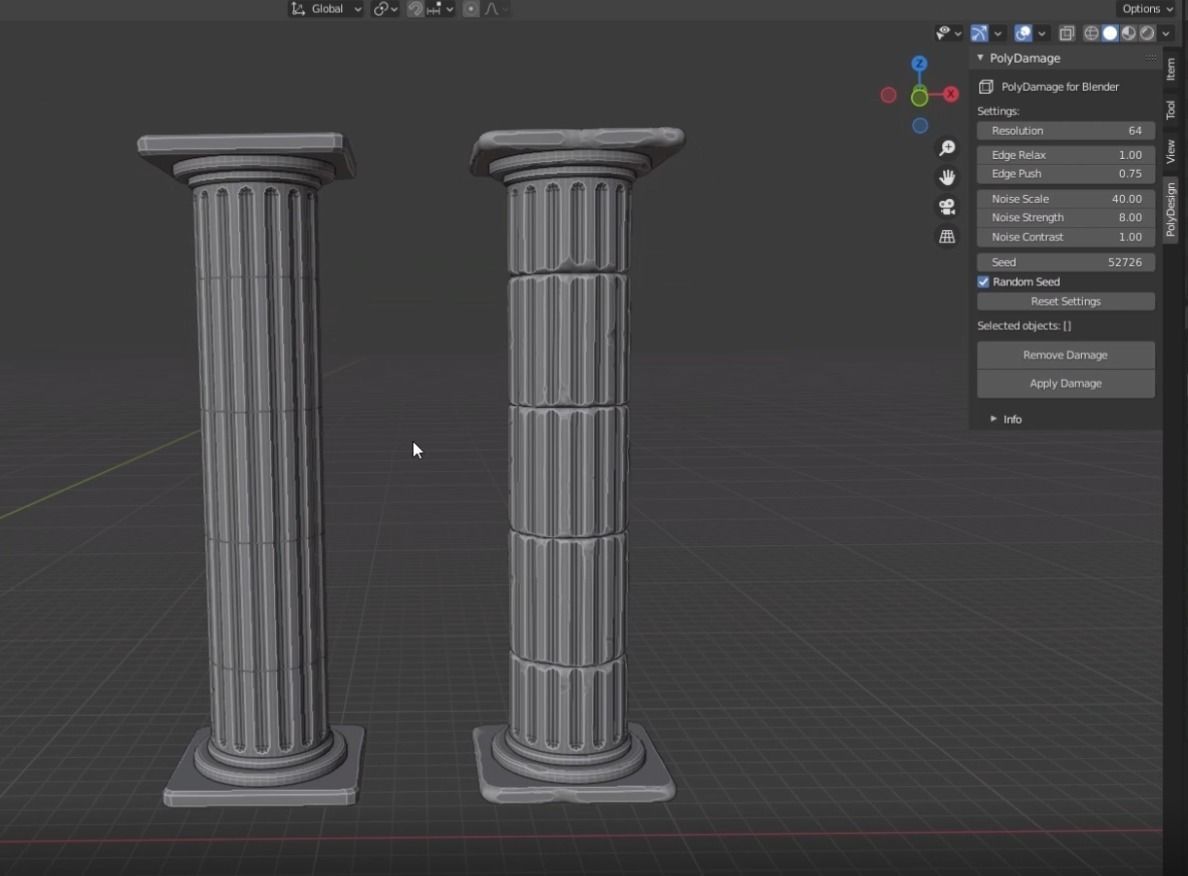1188x876 pixels.
Task: Click the hand pan icon in the viewport
Action: click(947, 177)
